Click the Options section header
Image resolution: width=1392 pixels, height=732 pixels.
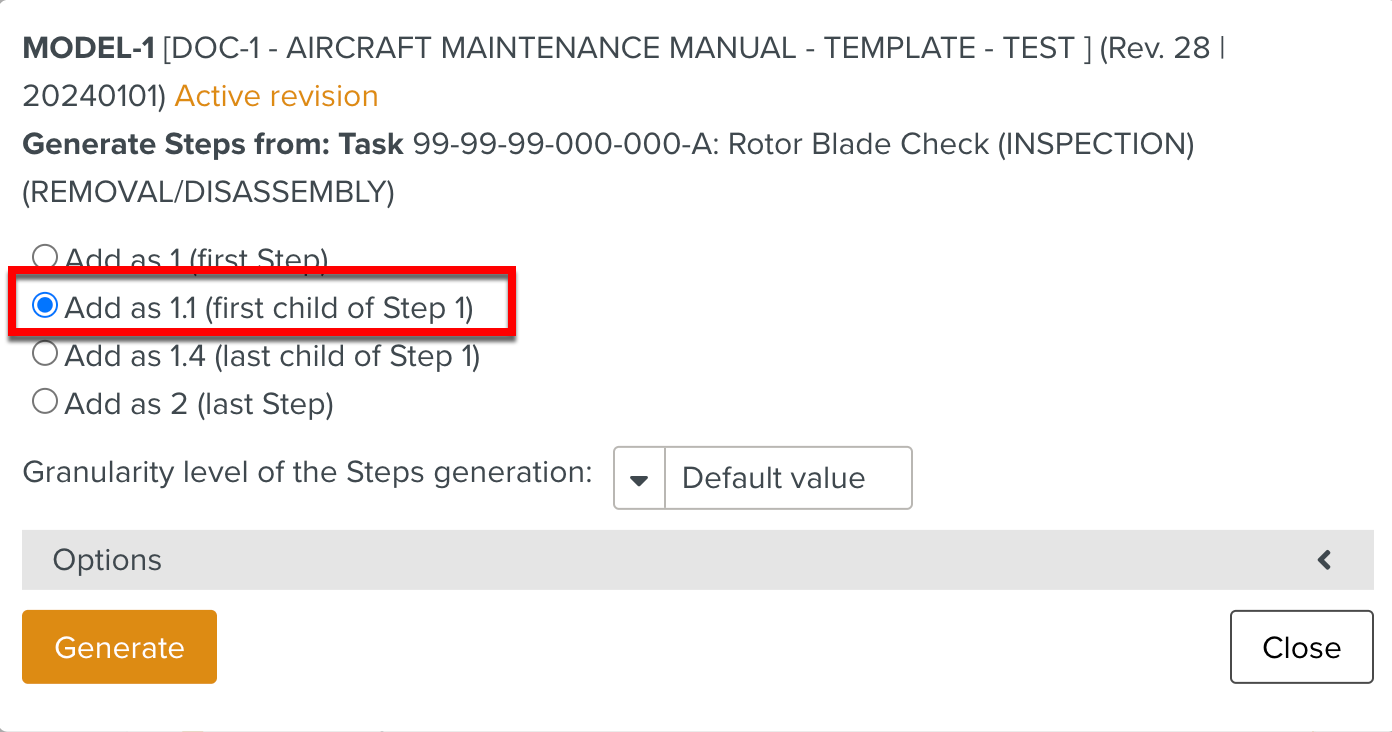click(x=106, y=560)
